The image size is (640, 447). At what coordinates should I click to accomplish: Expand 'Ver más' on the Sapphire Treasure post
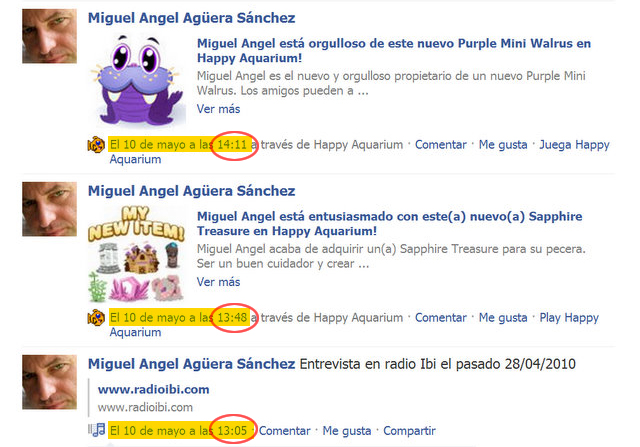[218, 282]
